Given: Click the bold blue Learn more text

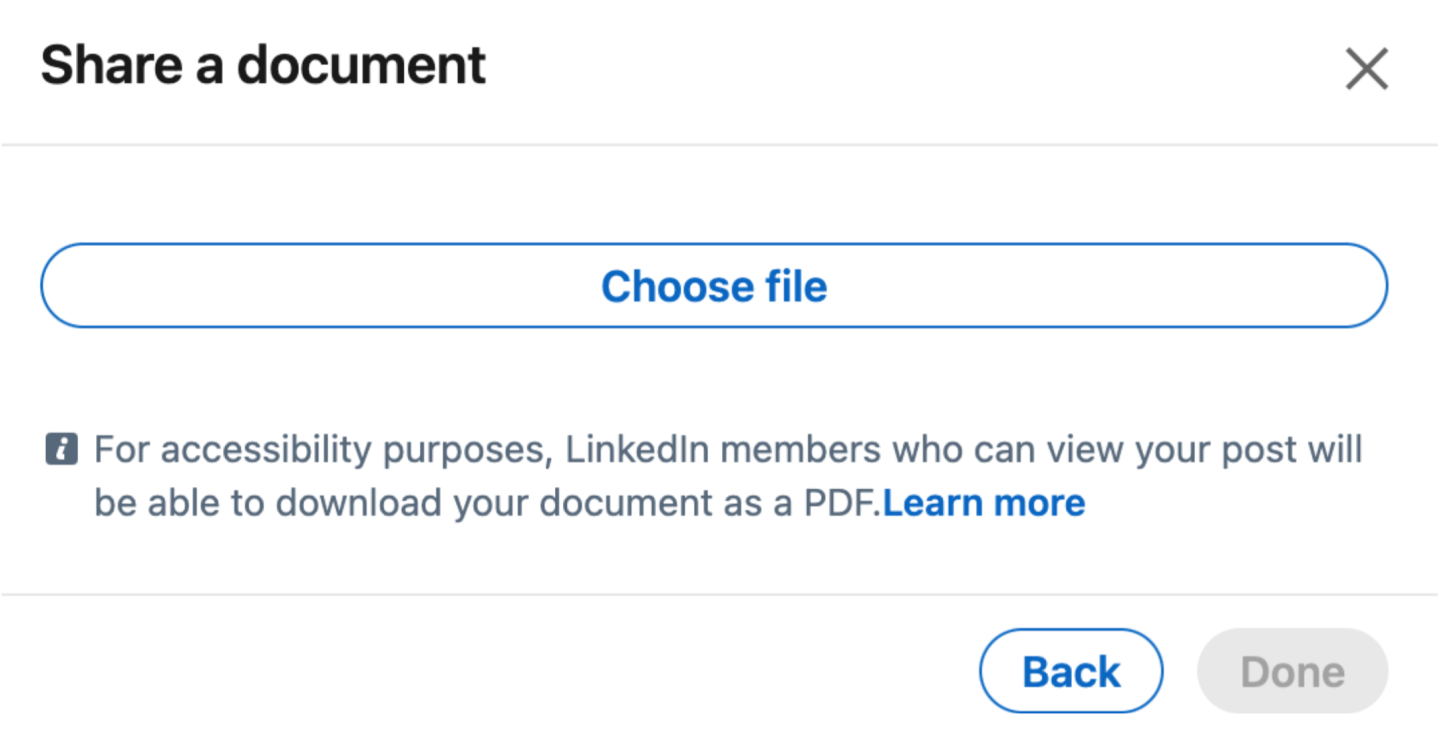Looking at the screenshot, I should (x=984, y=502).
